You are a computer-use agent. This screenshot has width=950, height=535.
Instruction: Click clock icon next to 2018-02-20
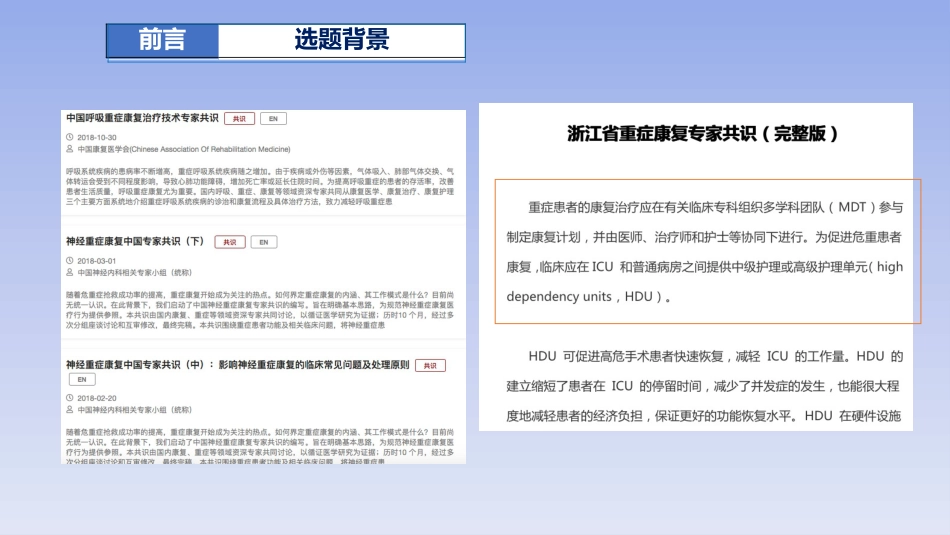[x=70, y=398]
